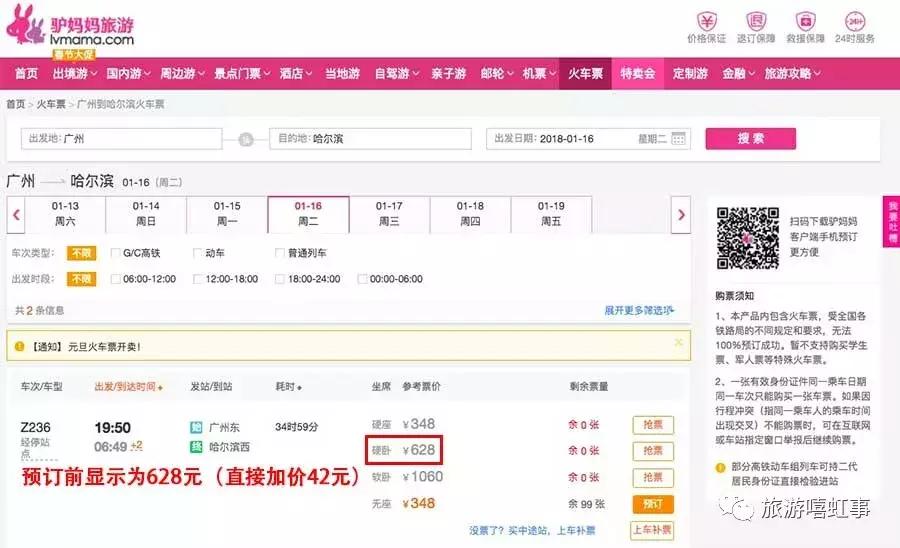Click the 出发地 广州 input field
900x548 pixels.
(122, 139)
